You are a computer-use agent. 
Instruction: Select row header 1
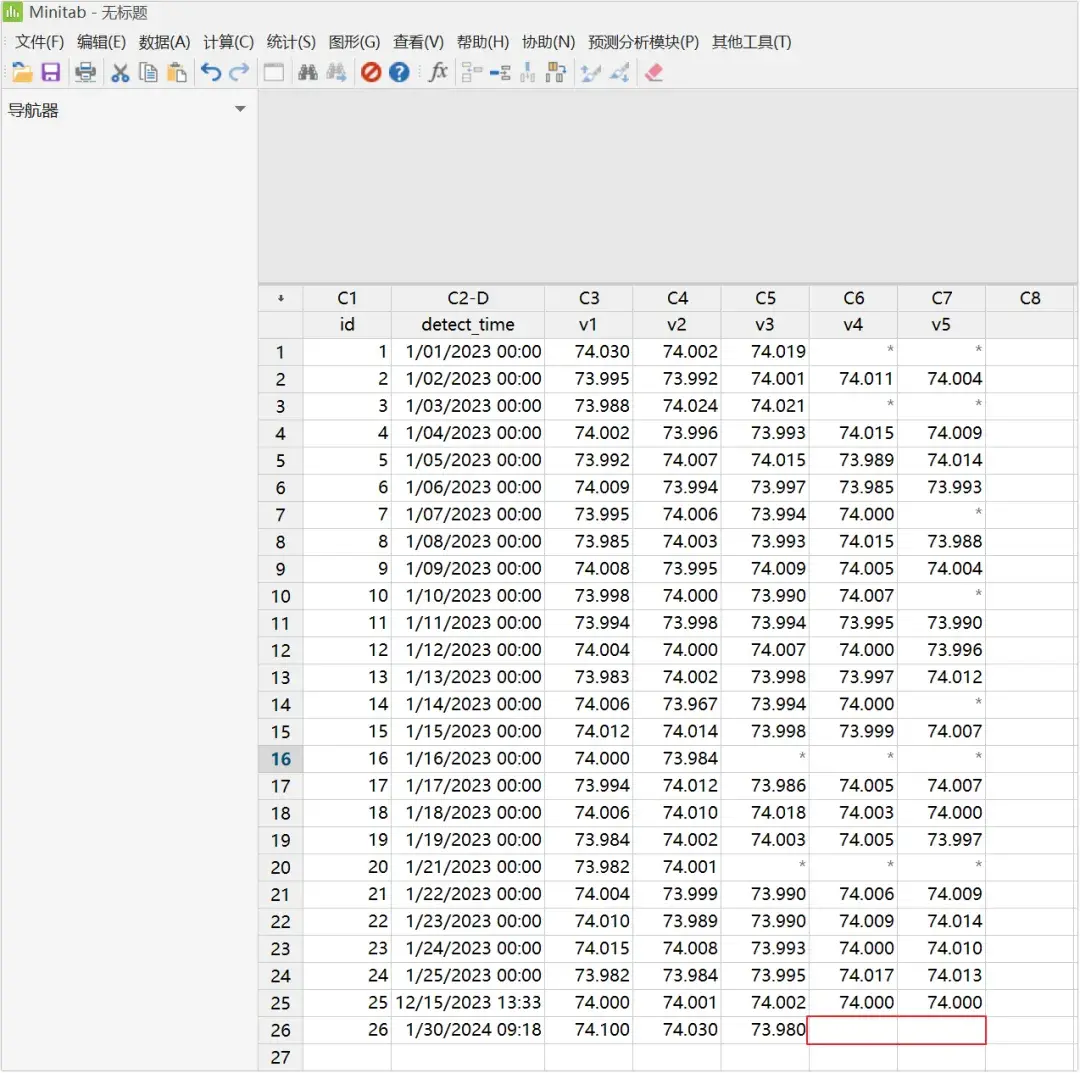280,352
